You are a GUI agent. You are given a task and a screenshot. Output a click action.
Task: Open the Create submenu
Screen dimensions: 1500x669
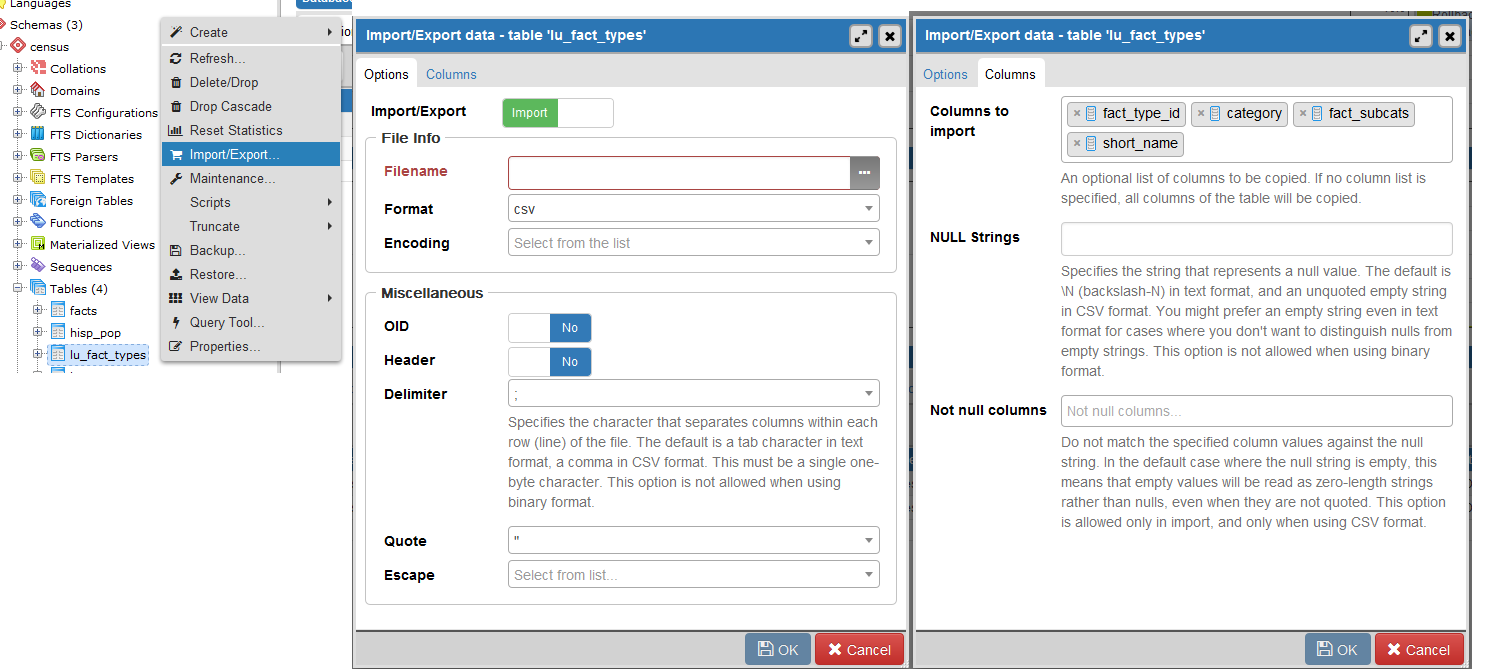pos(251,32)
